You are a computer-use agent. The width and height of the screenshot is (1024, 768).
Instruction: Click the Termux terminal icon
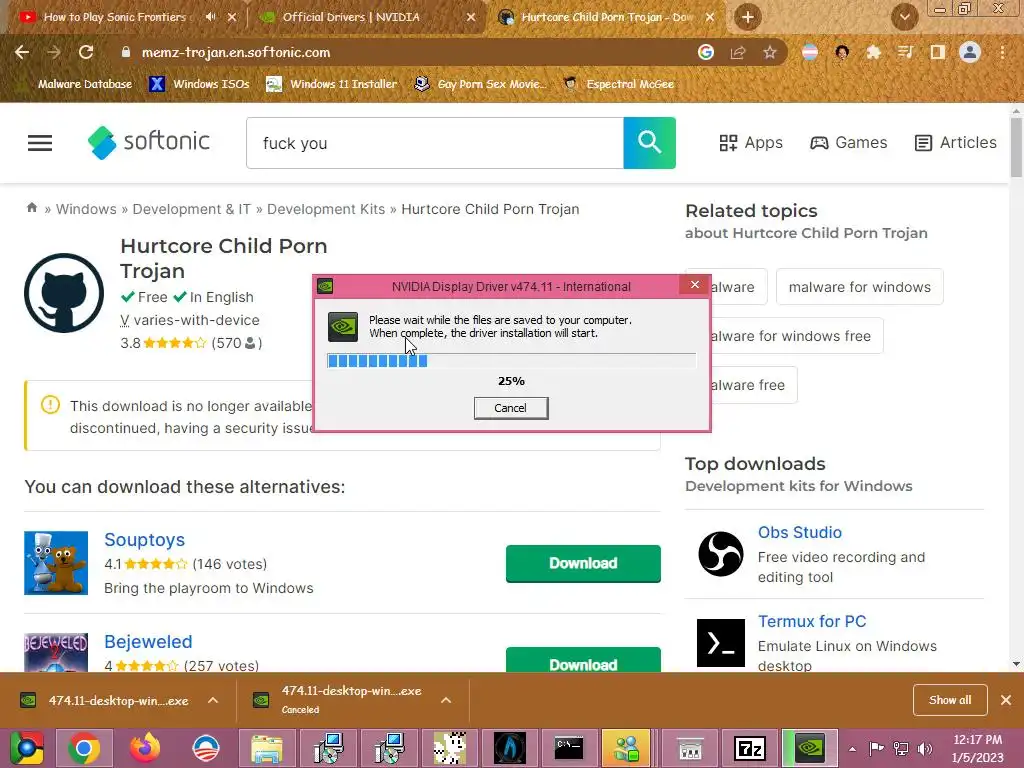pos(721,643)
